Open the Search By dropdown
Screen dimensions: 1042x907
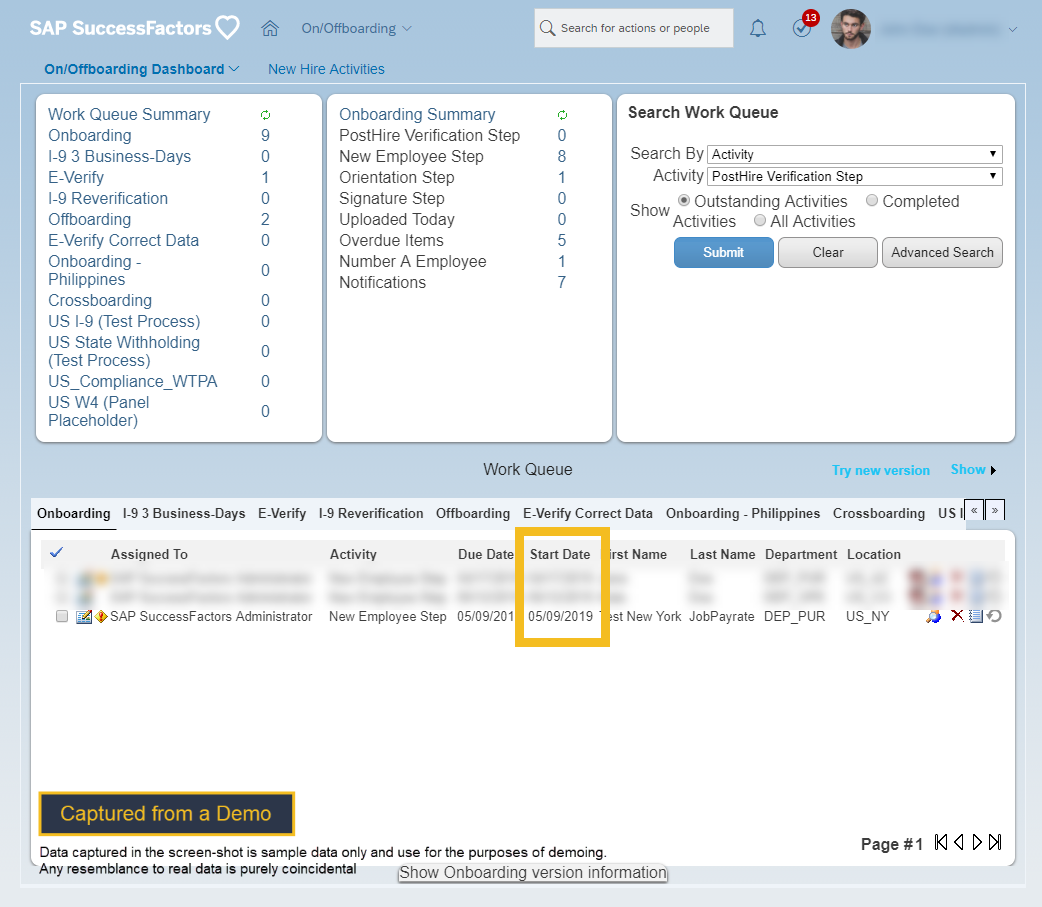pyautogui.click(x=855, y=154)
